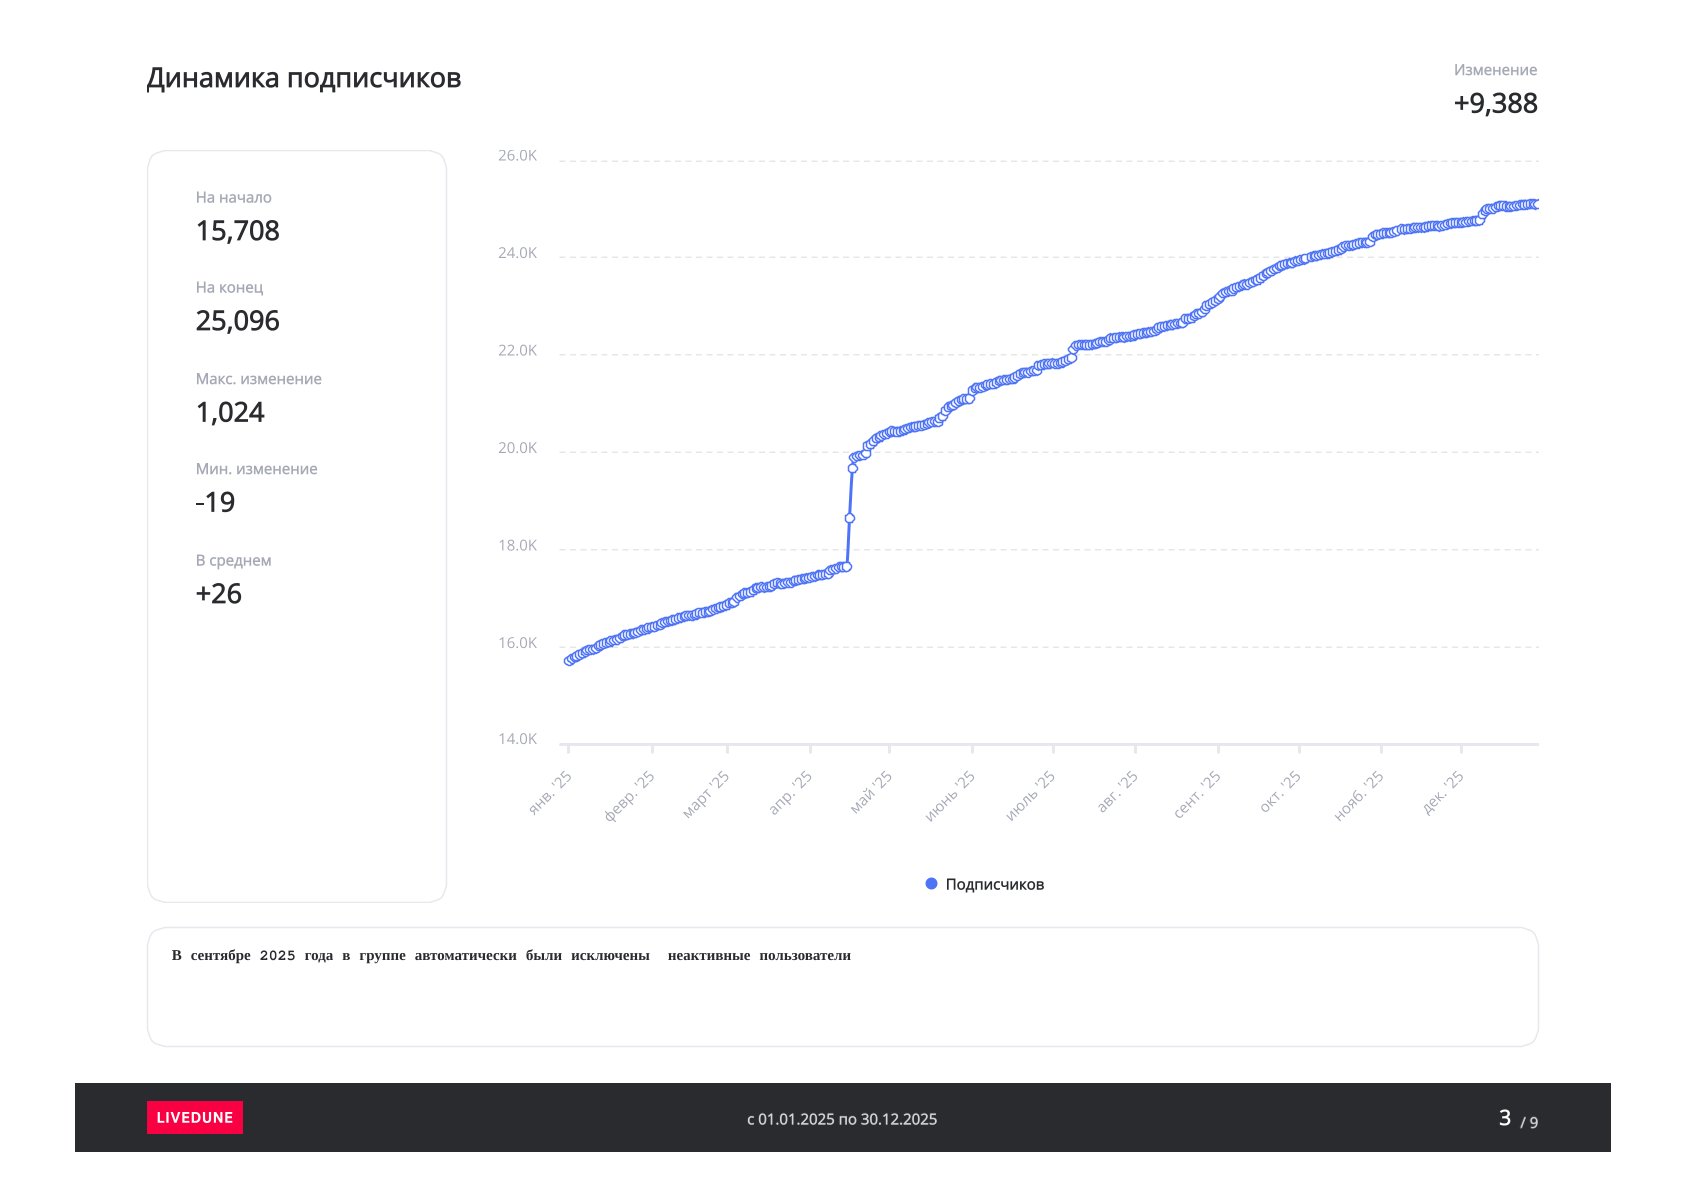Select the На начало value 15,708
Screen dimensions: 1683x1191
pyautogui.click(x=237, y=231)
